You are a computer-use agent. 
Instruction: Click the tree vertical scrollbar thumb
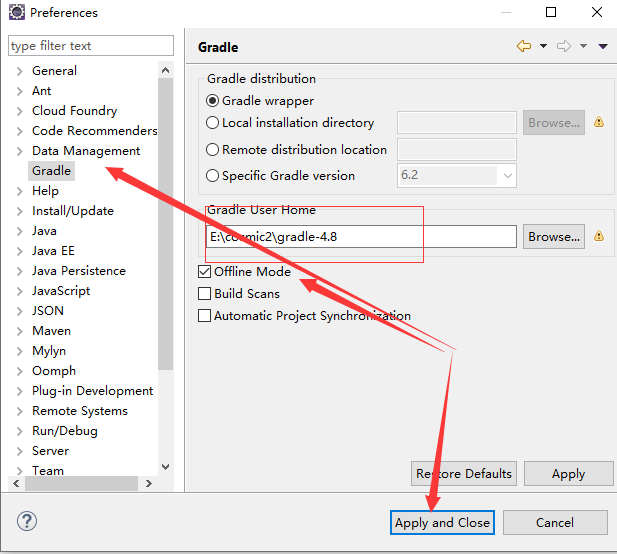166,224
